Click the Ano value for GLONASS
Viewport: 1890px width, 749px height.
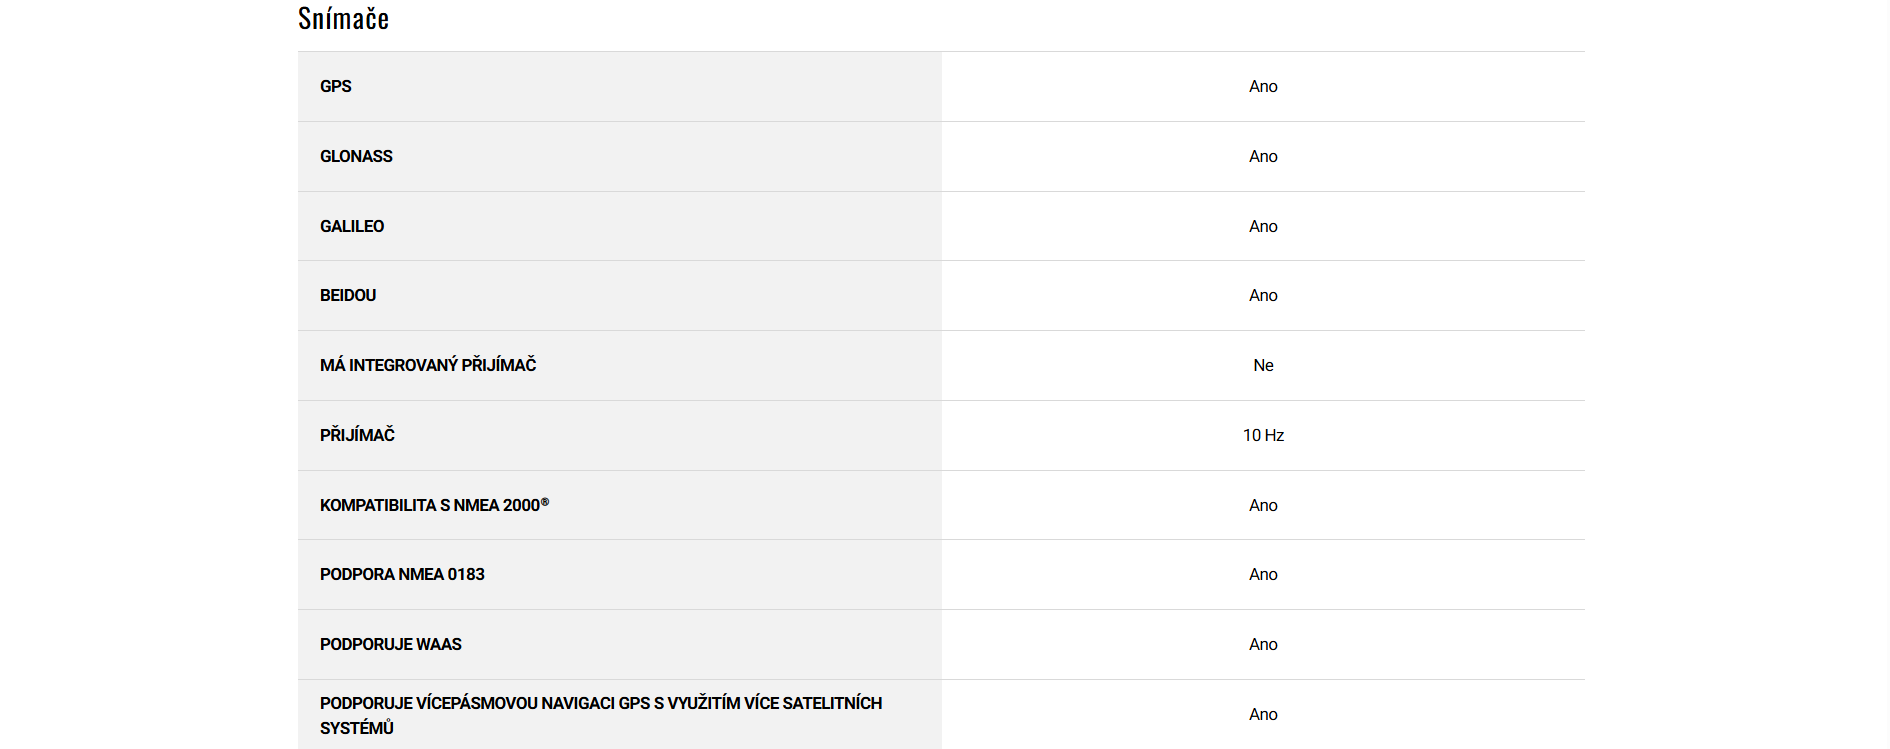[1263, 157]
